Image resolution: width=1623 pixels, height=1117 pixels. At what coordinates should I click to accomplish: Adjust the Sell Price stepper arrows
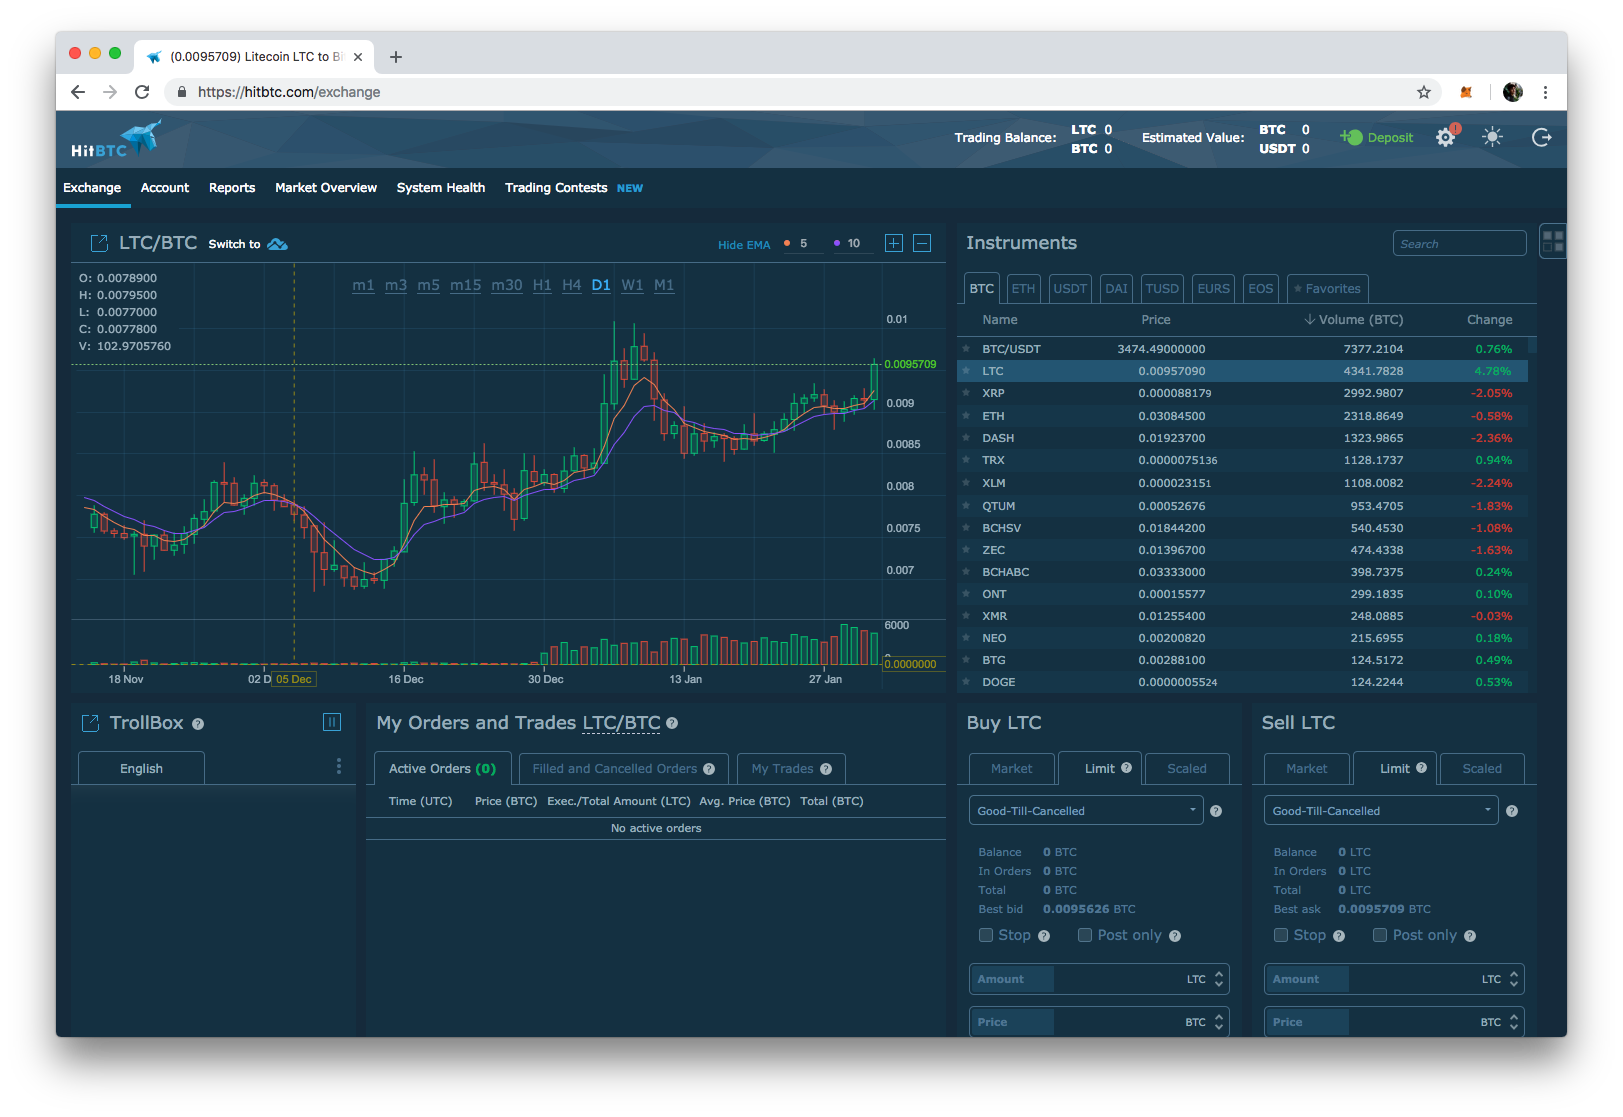(1514, 1022)
